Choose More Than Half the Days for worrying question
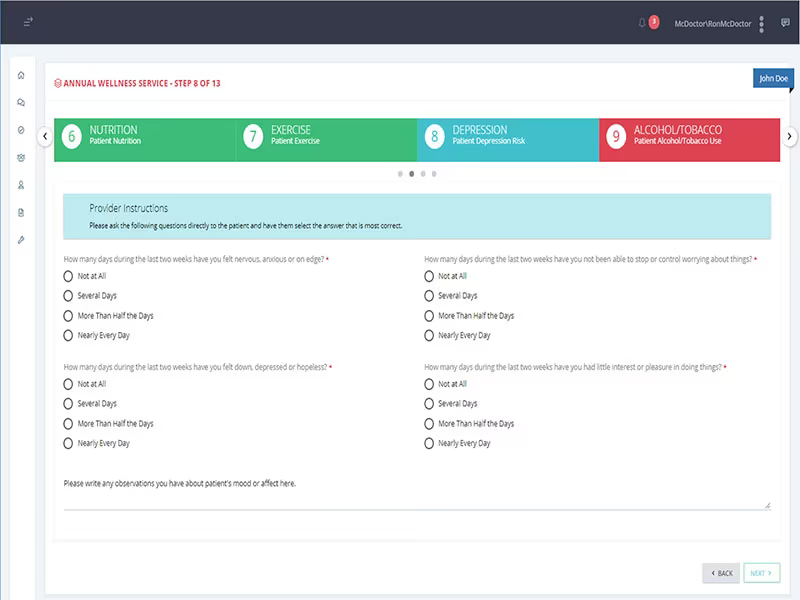The height and width of the screenshot is (600, 800). [x=429, y=316]
